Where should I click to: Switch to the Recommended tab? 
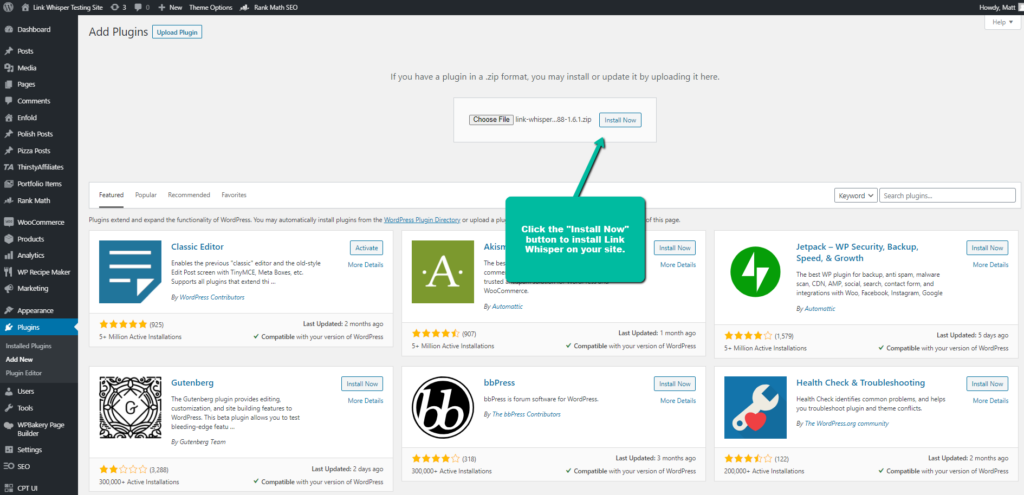point(189,195)
